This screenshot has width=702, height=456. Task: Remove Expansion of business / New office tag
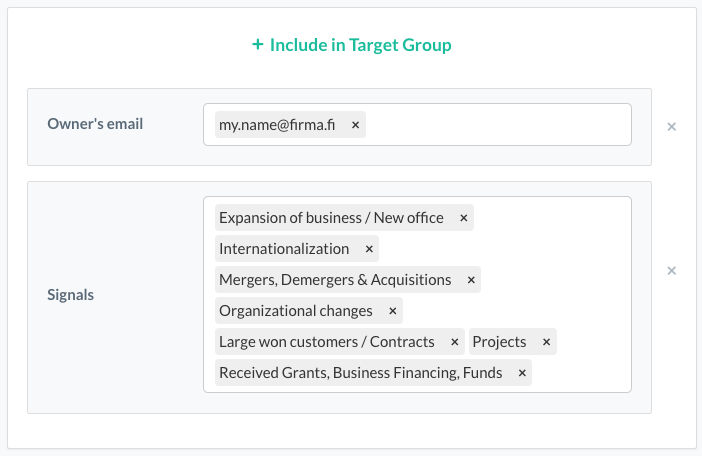(x=464, y=218)
